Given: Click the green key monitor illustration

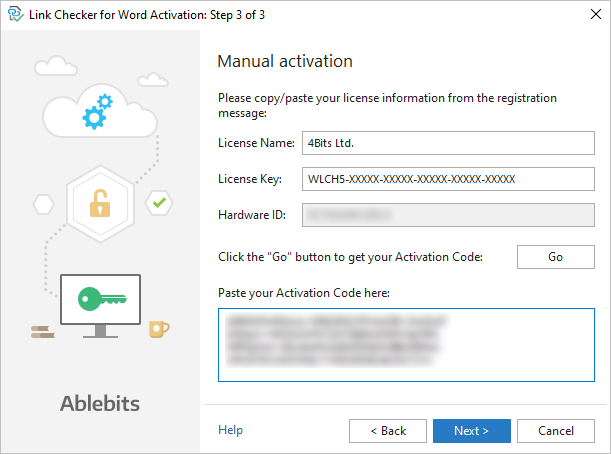Looking at the screenshot, I should pyautogui.click(x=101, y=306).
